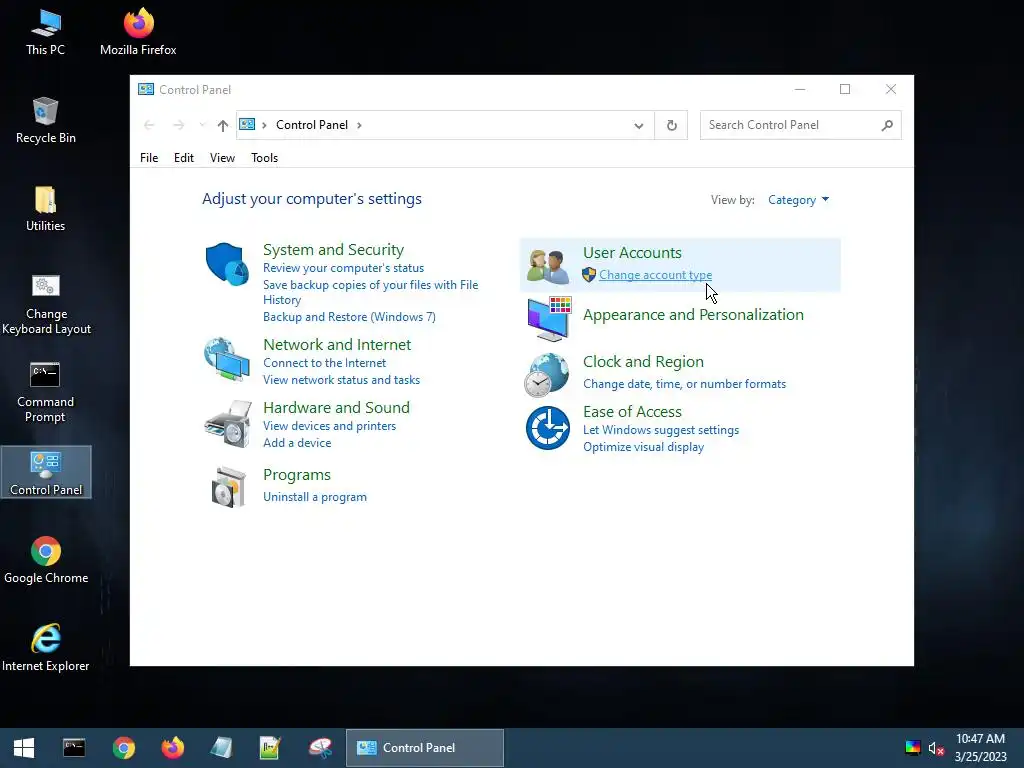Select Recycle Bin desktop icon

[x=45, y=121]
